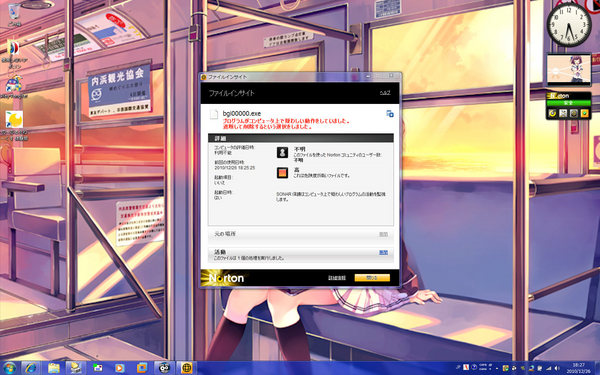Click the Norton logo in the dialog footer

click(x=226, y=278)
